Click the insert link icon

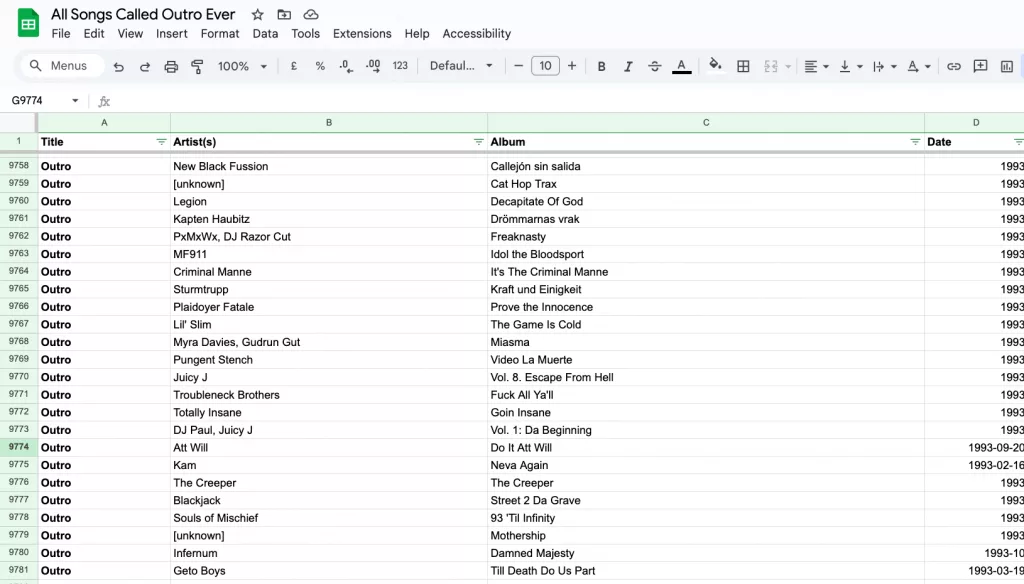point(954,66)
